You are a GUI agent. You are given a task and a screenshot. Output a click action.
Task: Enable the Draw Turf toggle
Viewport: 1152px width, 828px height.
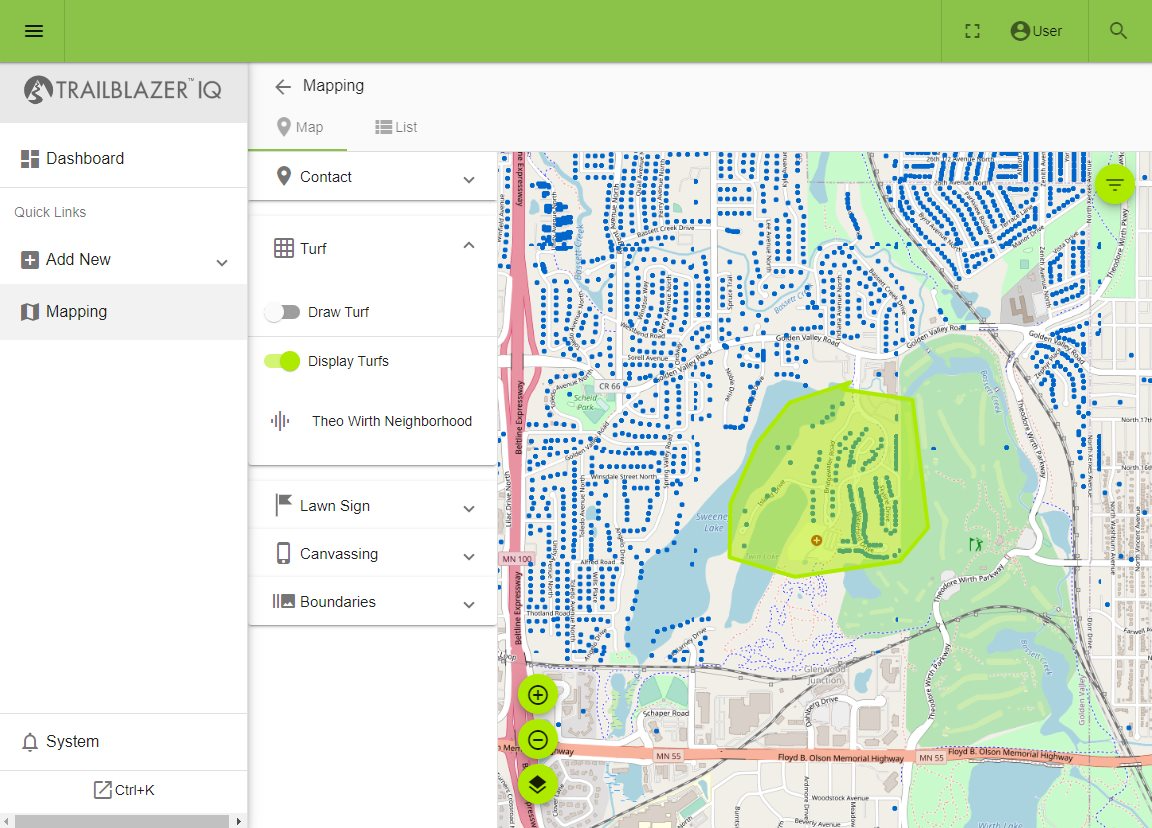coord(283,312)
